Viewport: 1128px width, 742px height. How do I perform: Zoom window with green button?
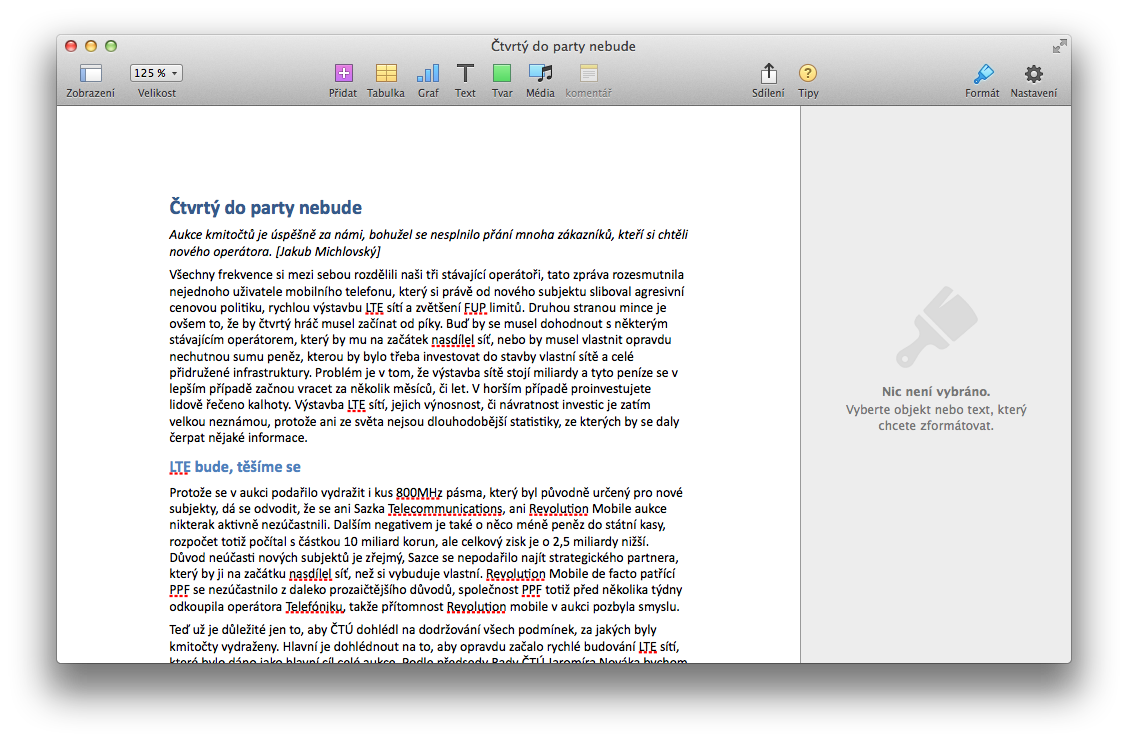click(111, 46)
